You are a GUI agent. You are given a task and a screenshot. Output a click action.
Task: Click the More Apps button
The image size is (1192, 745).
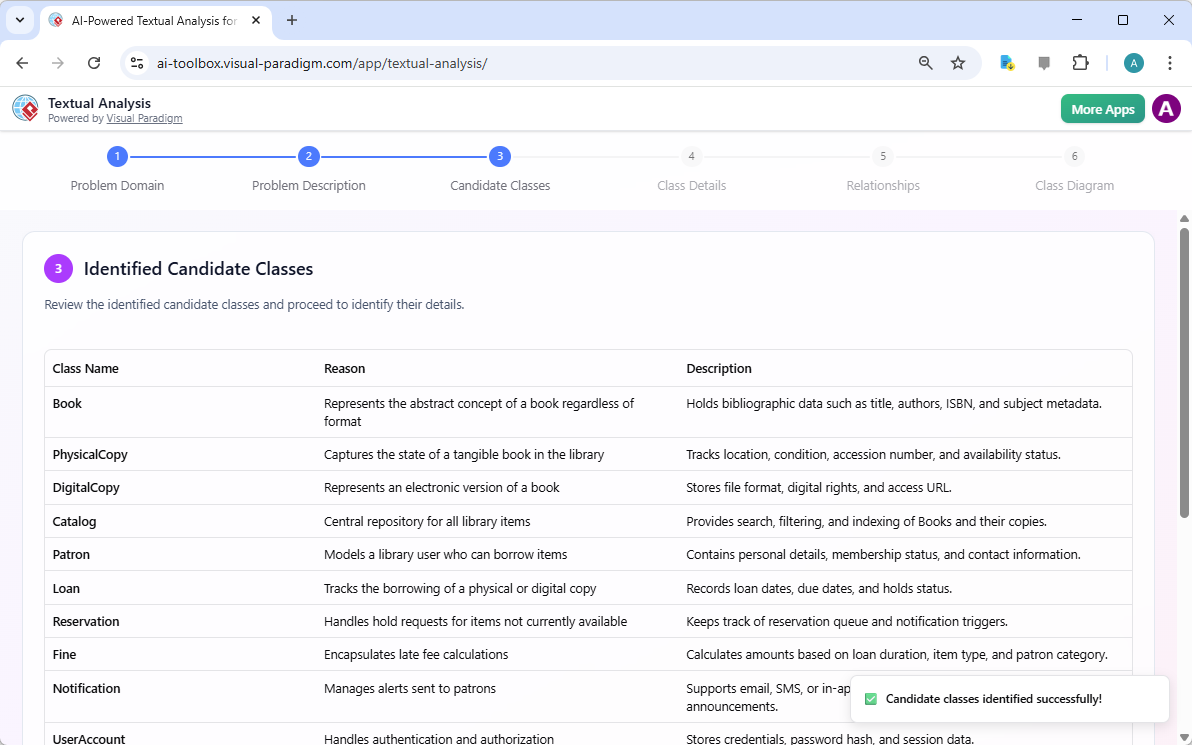[1102, 109]
